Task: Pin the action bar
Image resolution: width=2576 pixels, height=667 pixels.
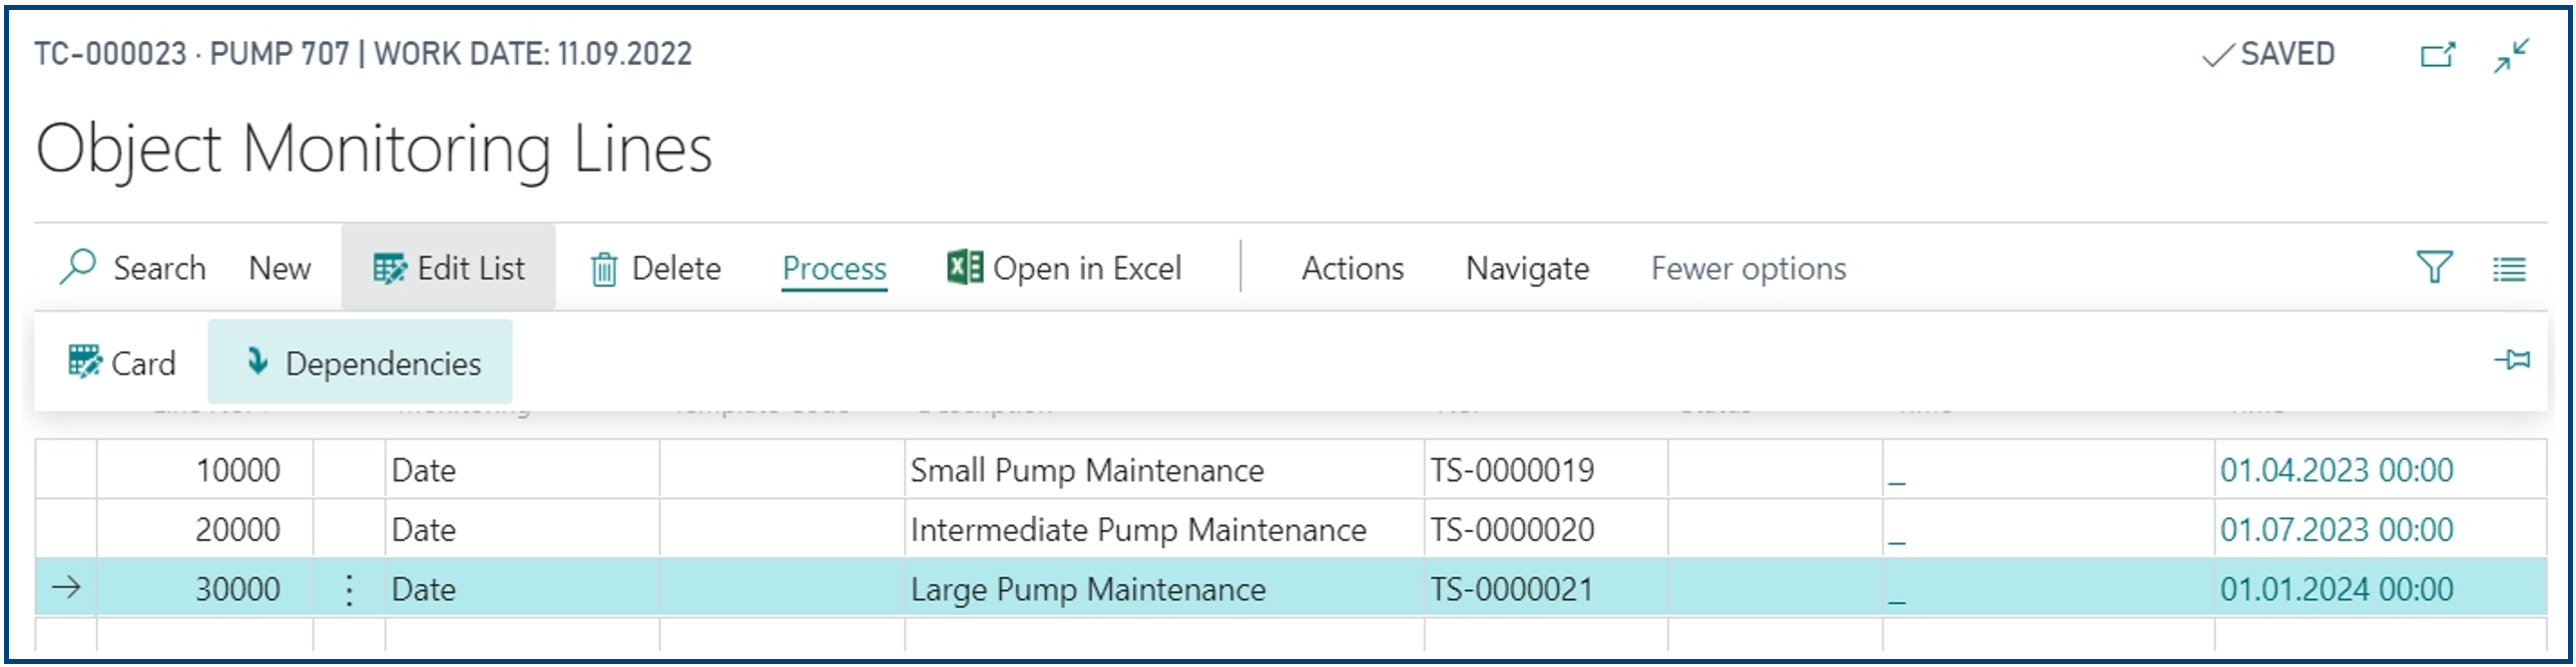Action: [2512, 359]
